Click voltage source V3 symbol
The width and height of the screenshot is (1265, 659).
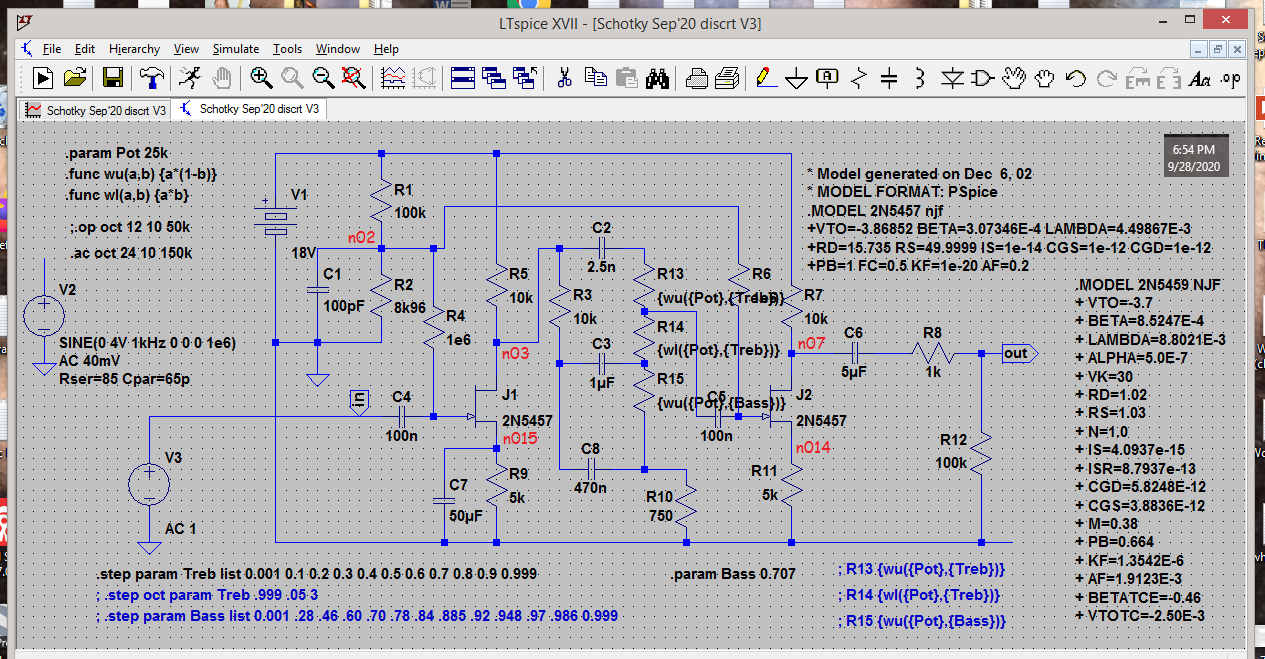149,484
